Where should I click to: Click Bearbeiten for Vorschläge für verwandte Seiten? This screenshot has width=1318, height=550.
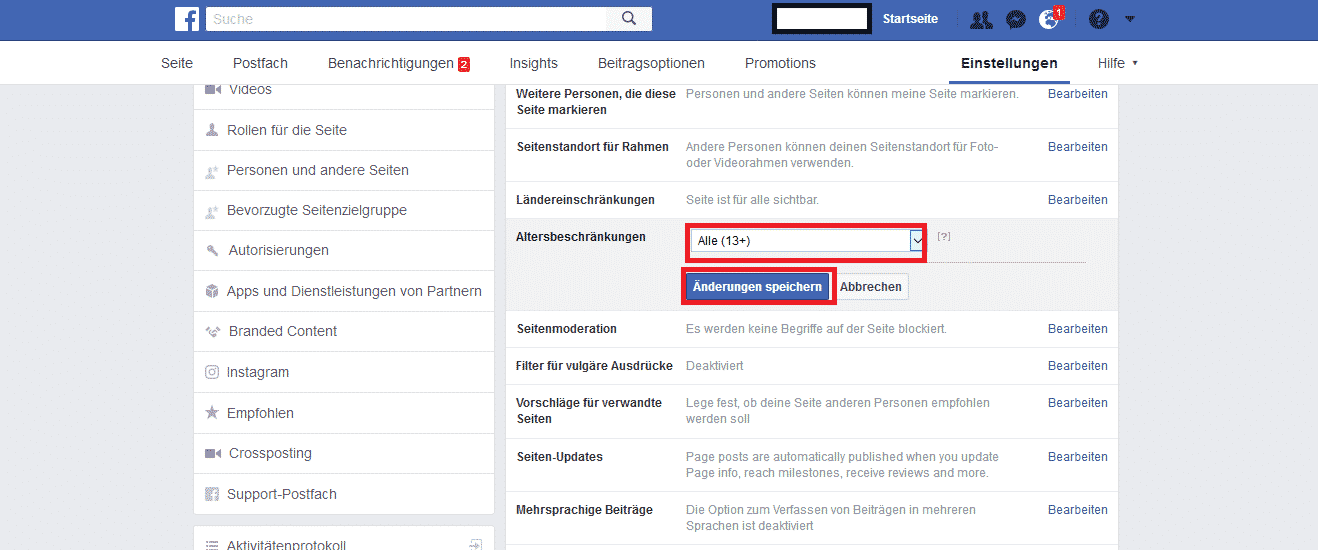[1078, 403]
